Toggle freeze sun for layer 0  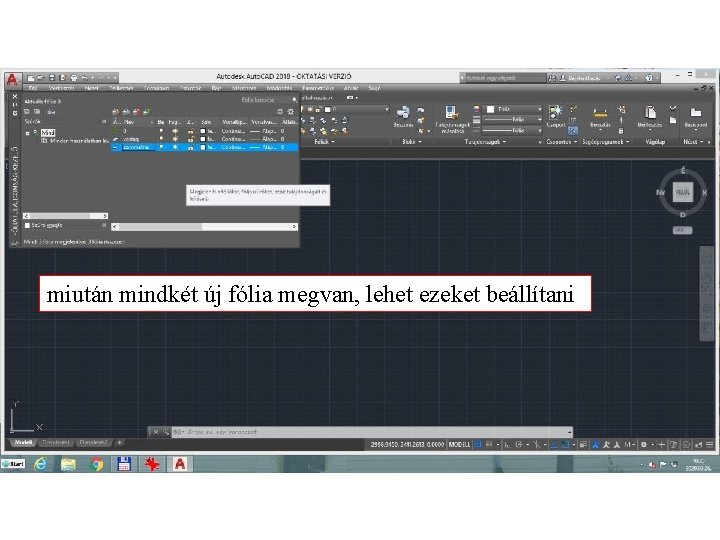[x=175, y=131]
